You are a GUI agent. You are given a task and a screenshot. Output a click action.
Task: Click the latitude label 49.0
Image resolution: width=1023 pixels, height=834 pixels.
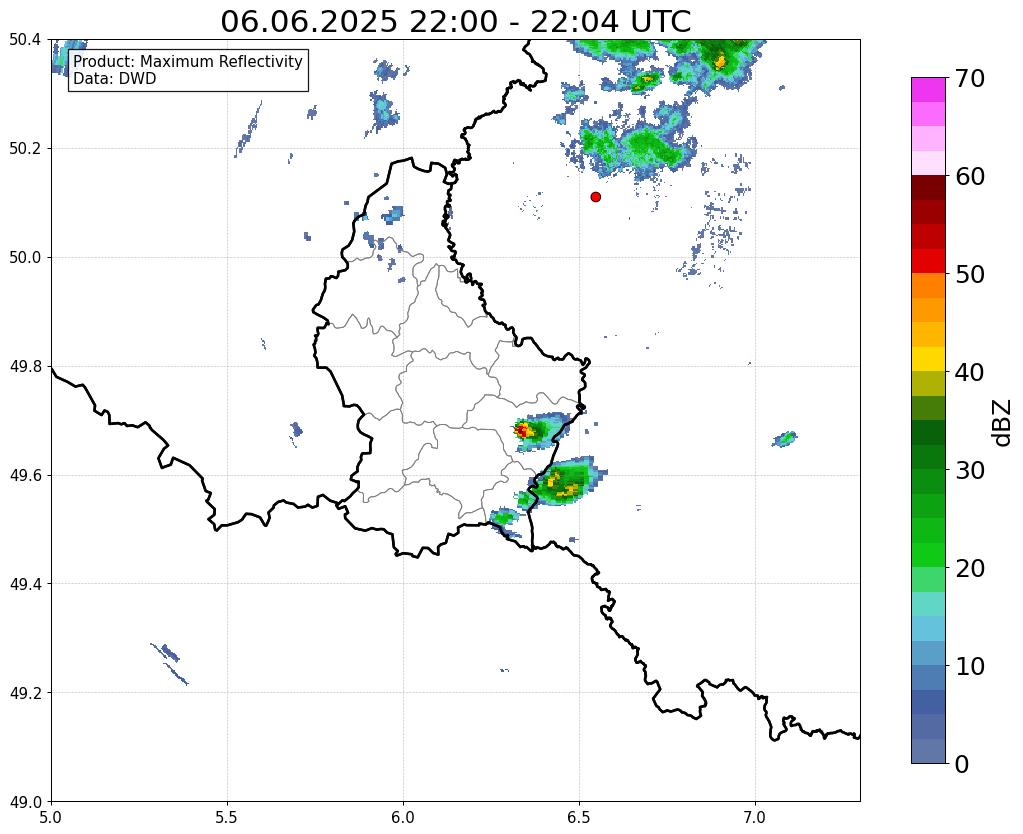click(25, 801)
